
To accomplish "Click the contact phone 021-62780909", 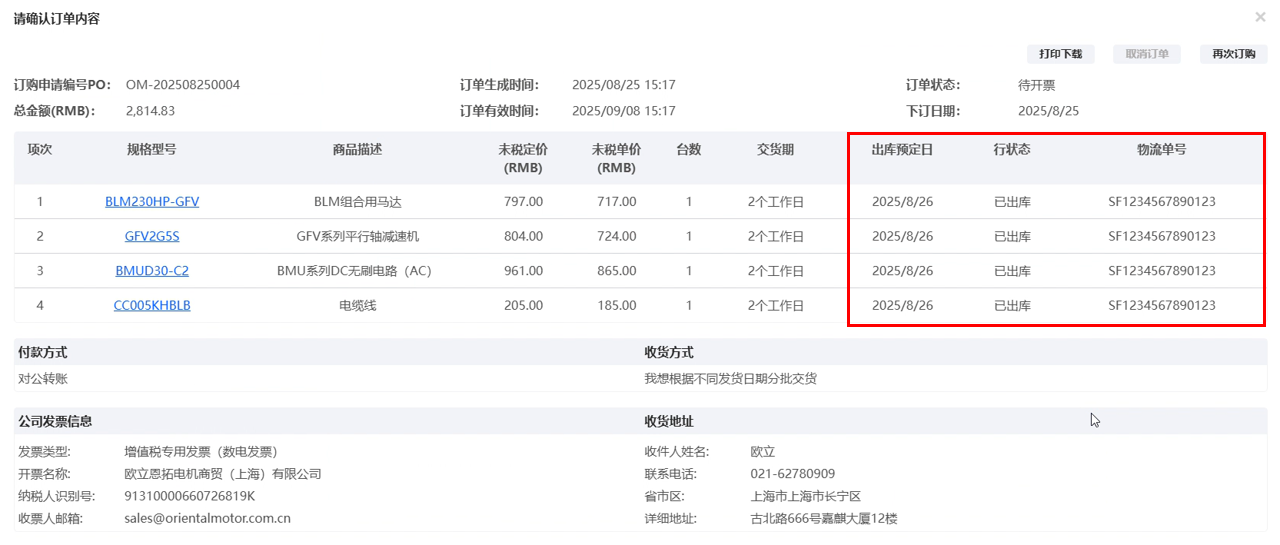I will coord(792,474).
